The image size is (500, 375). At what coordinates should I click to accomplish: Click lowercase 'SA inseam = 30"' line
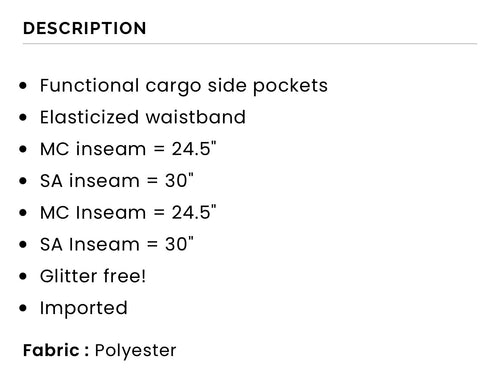coord(117,181)
